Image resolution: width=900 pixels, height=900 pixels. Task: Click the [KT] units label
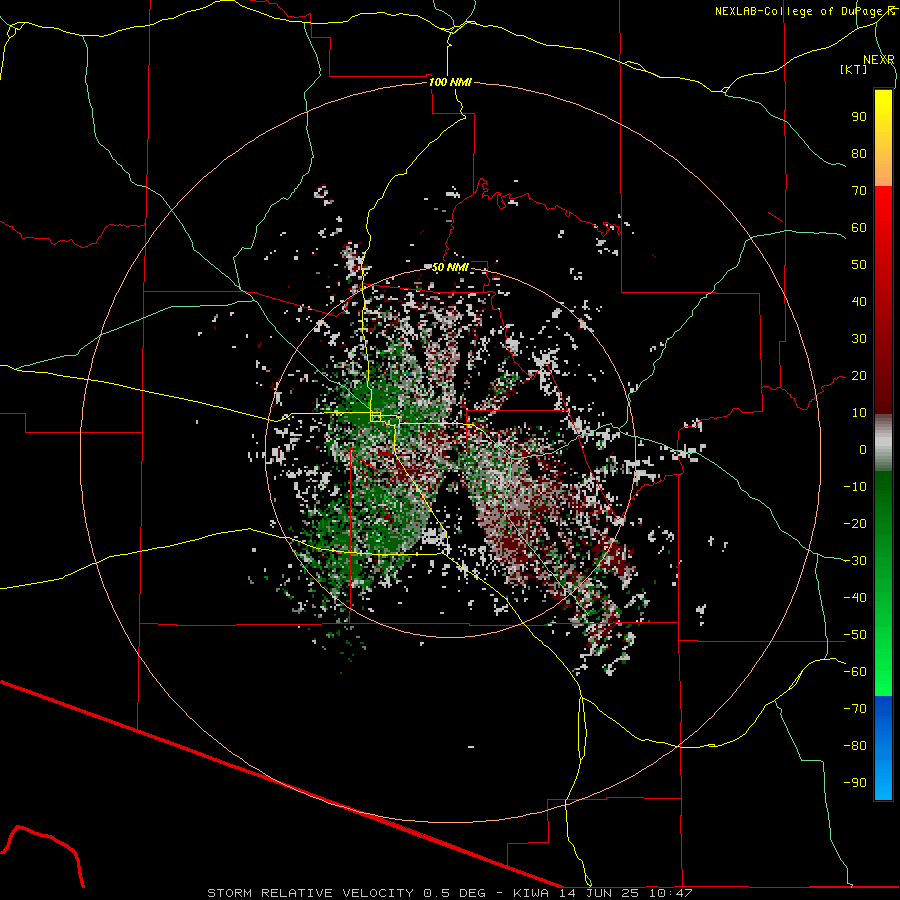(x=853, y=69)
